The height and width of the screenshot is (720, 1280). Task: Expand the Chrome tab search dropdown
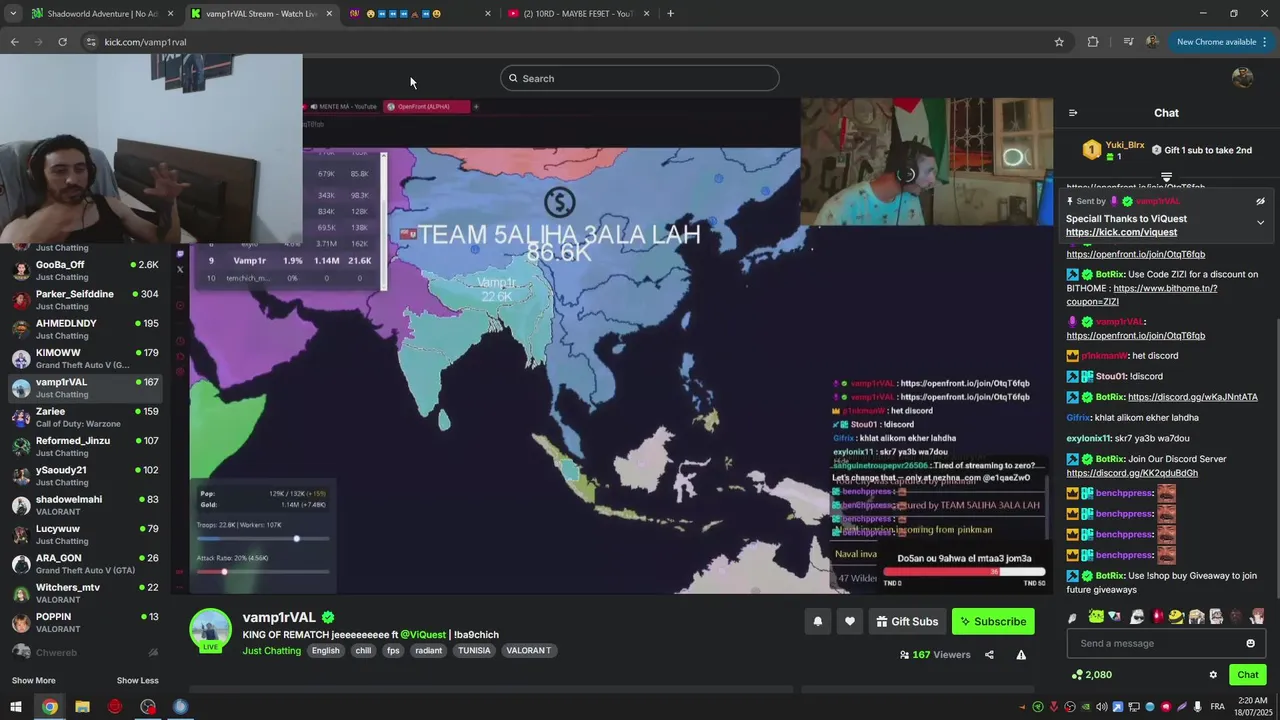point(13,13)
